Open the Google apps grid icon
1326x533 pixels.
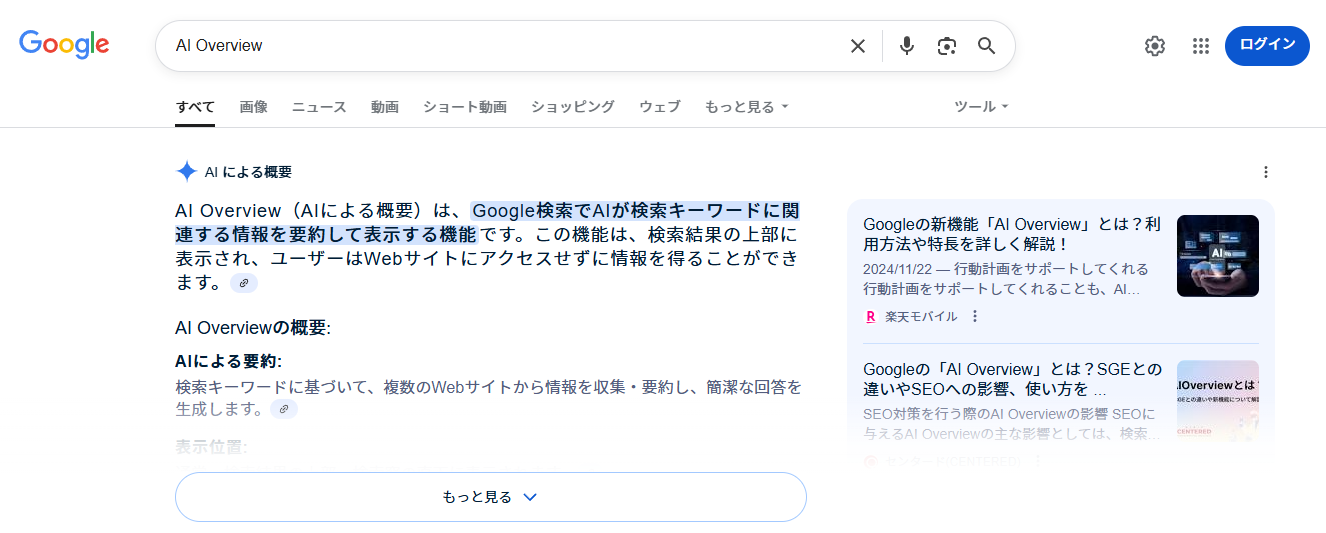pyautogui.click(x=1201, y=46)
